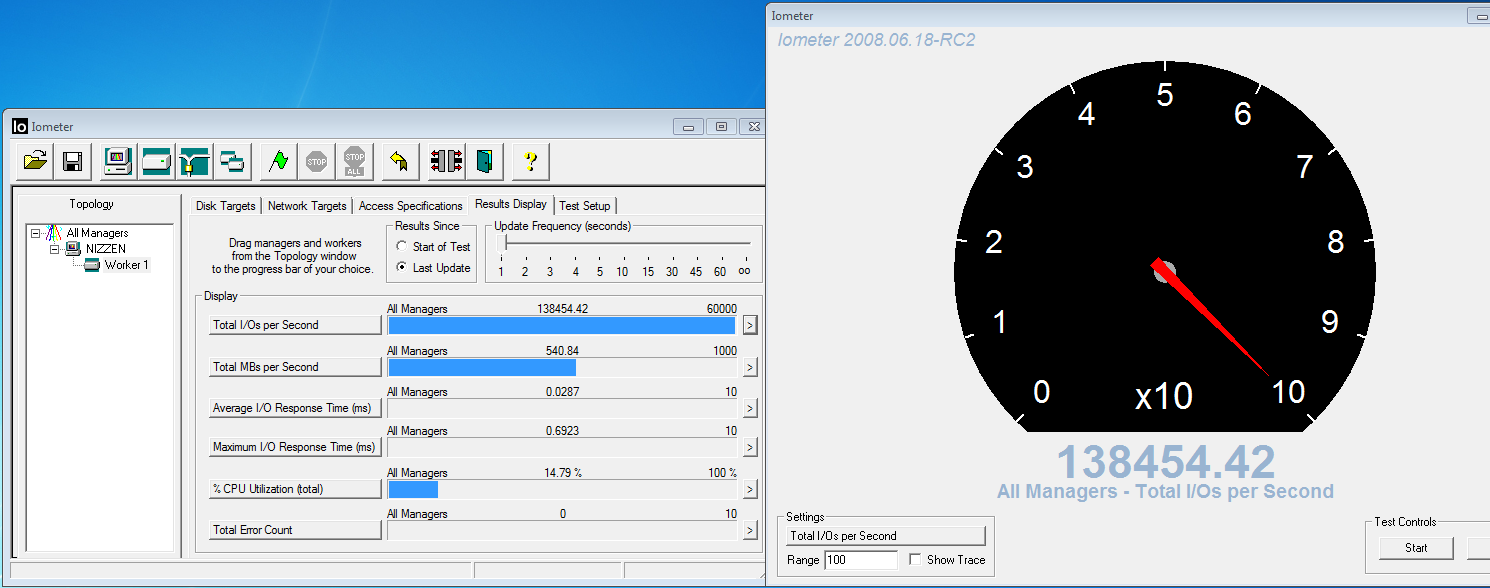Select Start of Test radio button
Screen dimensions: 1490x588
tap(402, 247)
